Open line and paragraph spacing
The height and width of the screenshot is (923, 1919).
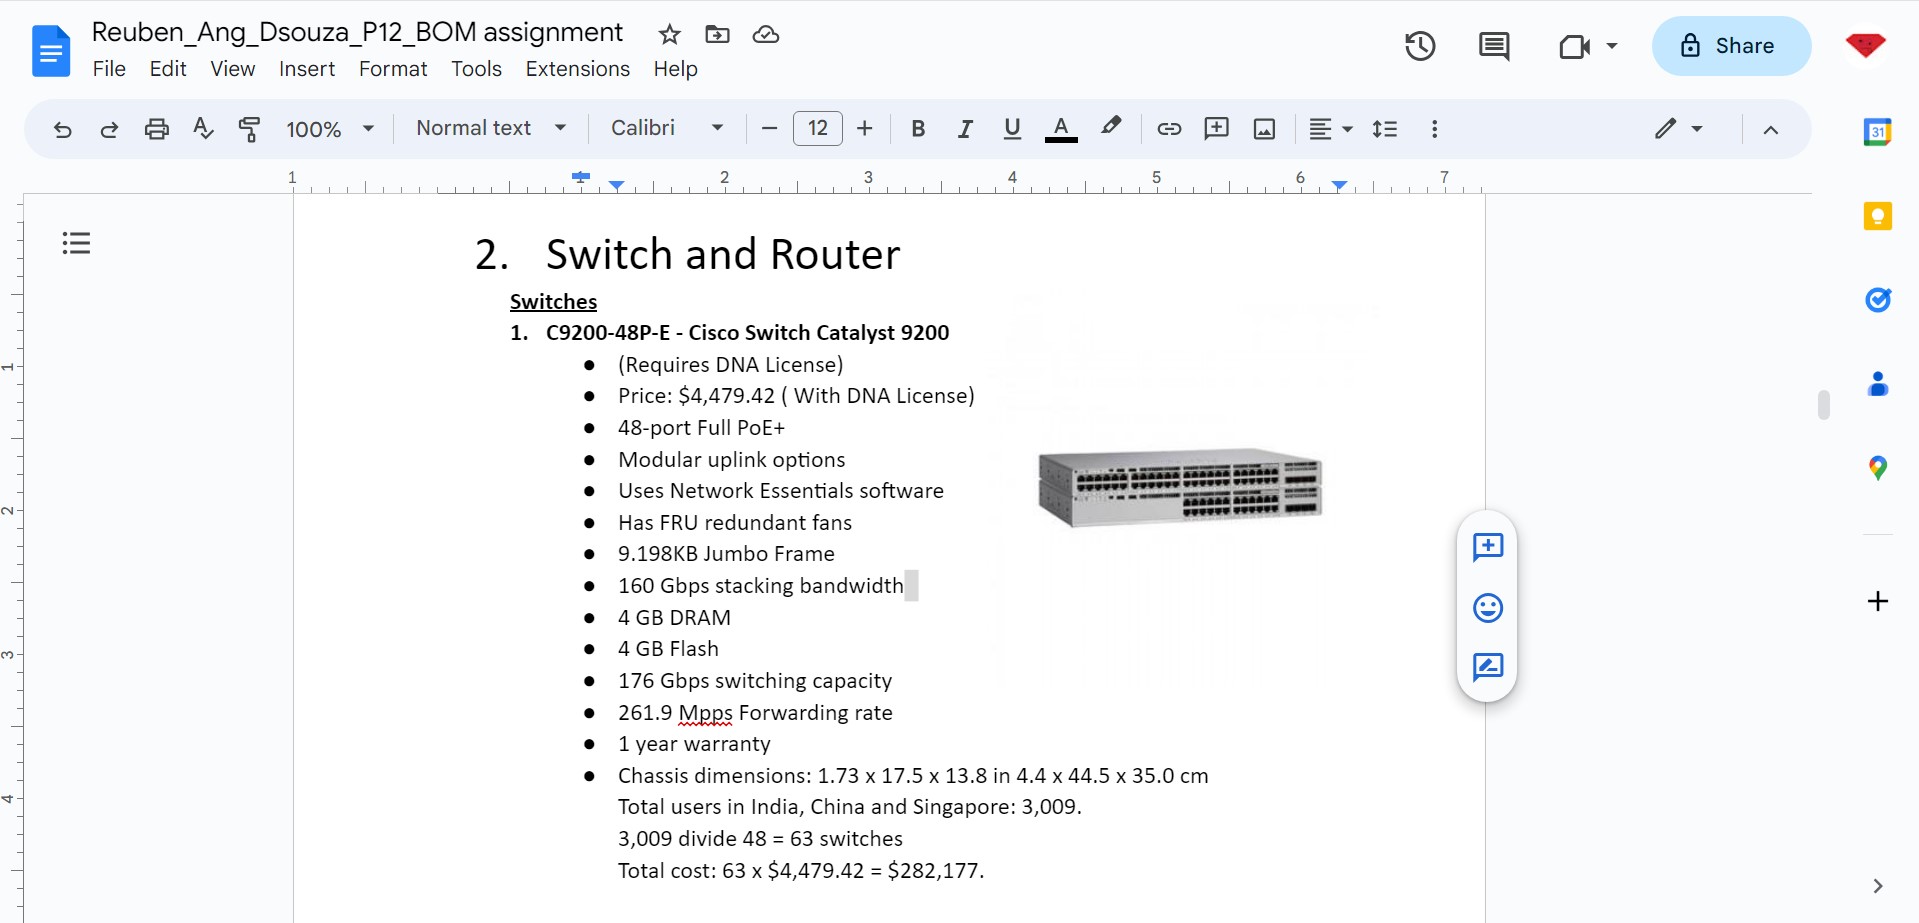(1385, 129)
